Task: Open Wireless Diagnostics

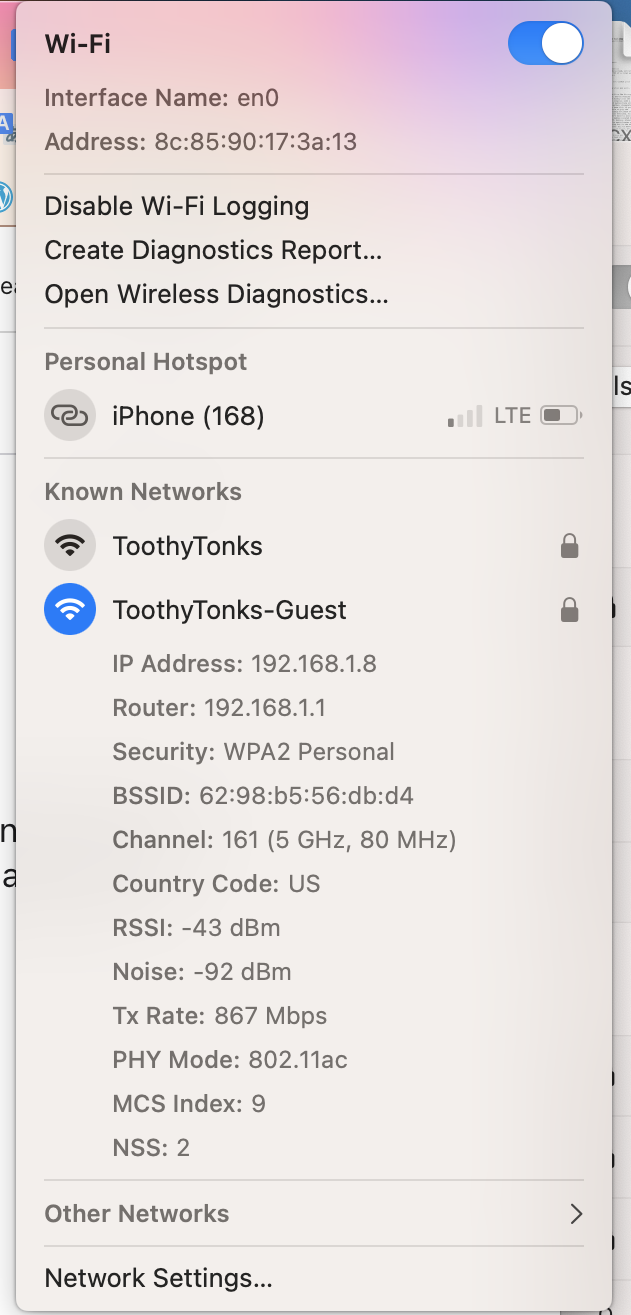Action: (216, 294)
